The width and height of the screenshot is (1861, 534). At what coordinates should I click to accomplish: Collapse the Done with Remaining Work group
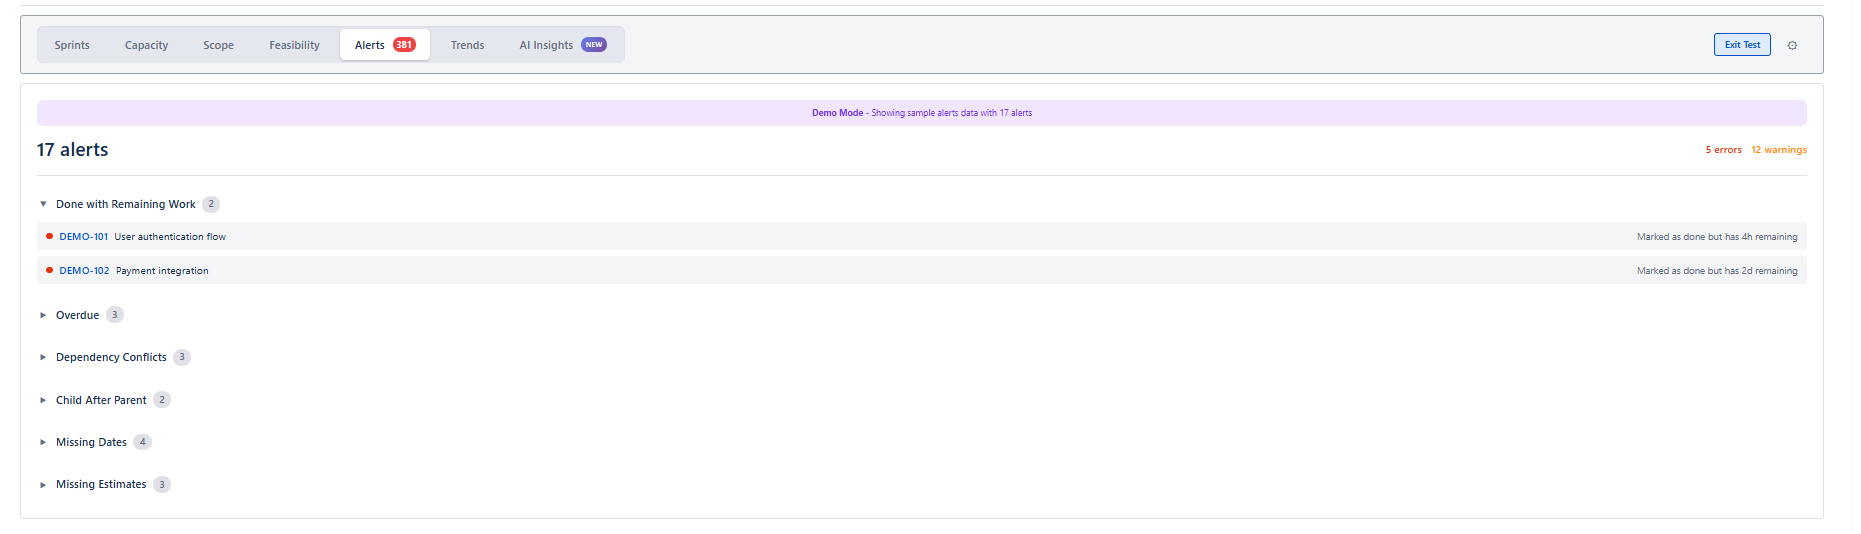point(43,204)
